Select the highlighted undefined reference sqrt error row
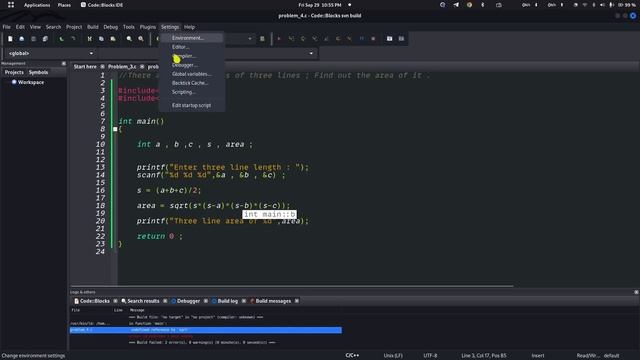 206,330
